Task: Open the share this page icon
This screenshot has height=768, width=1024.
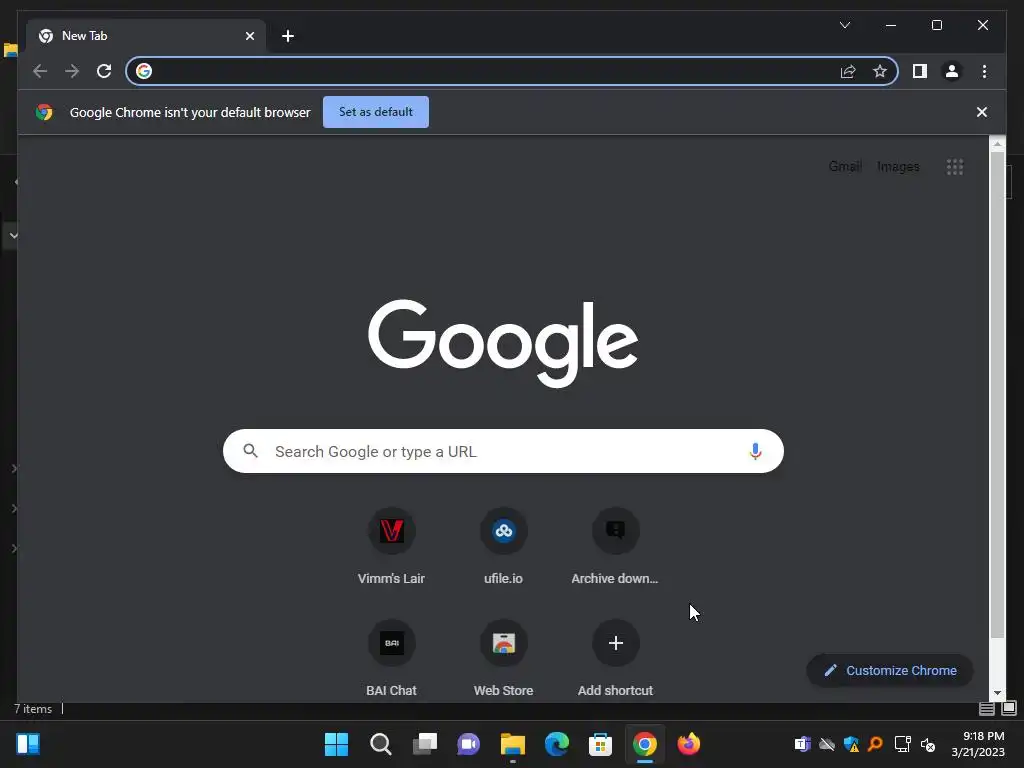Action: click(848, 71)
